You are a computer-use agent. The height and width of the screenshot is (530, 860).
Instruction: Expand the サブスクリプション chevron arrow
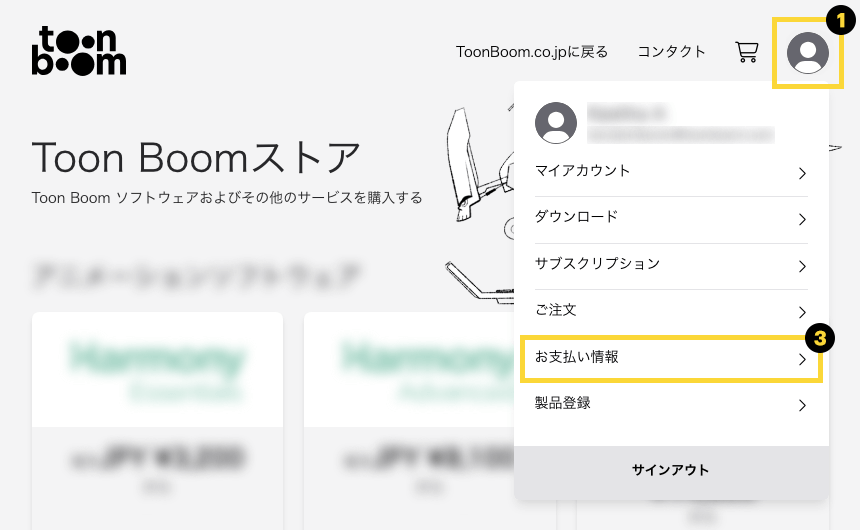[802, 266]
